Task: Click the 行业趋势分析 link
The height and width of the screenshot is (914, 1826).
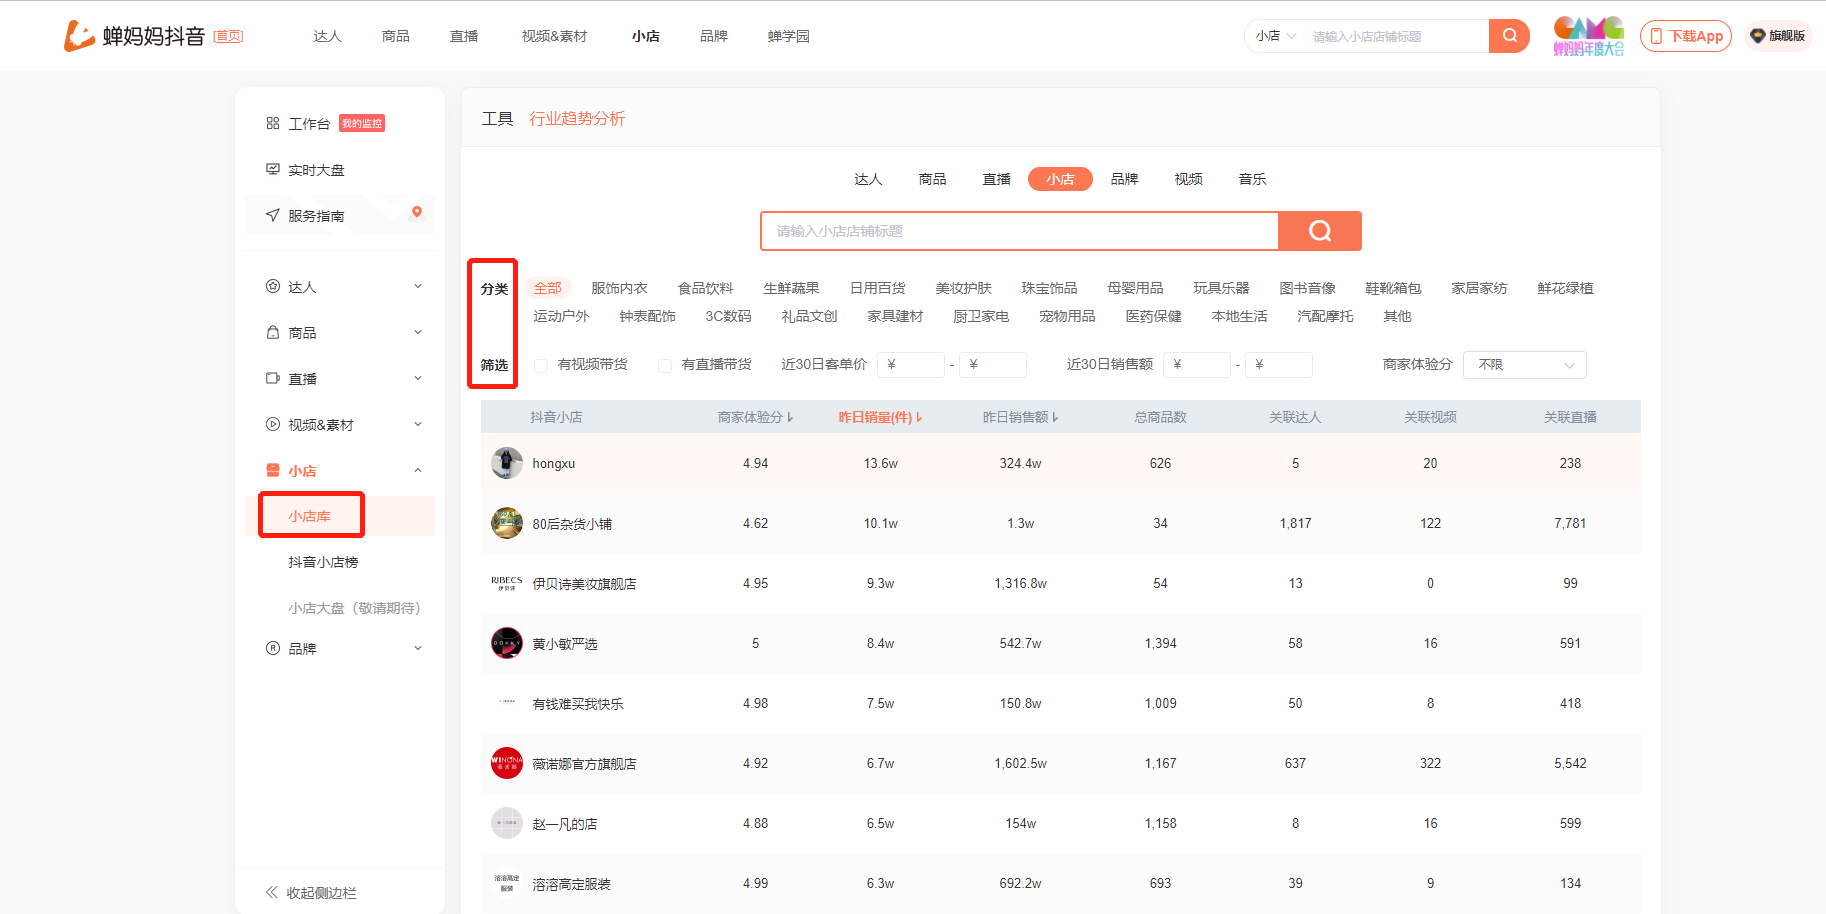Action: coord(577,118)
